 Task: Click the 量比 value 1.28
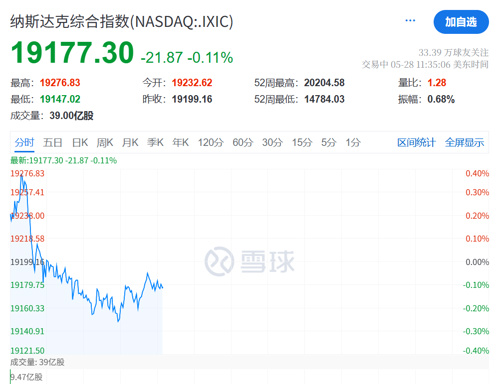(x=437, y=83)
